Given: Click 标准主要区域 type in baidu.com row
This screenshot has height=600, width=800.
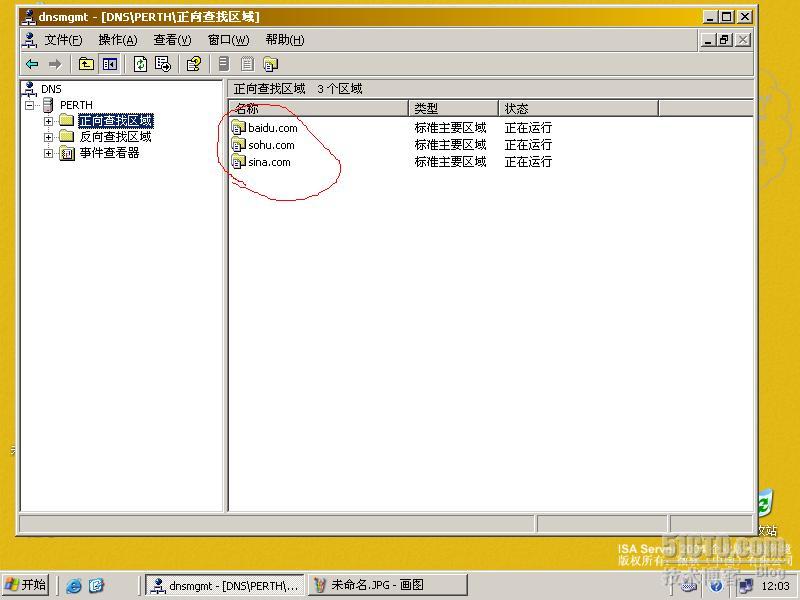Looking at the screenshot, I should click(451, 128).
